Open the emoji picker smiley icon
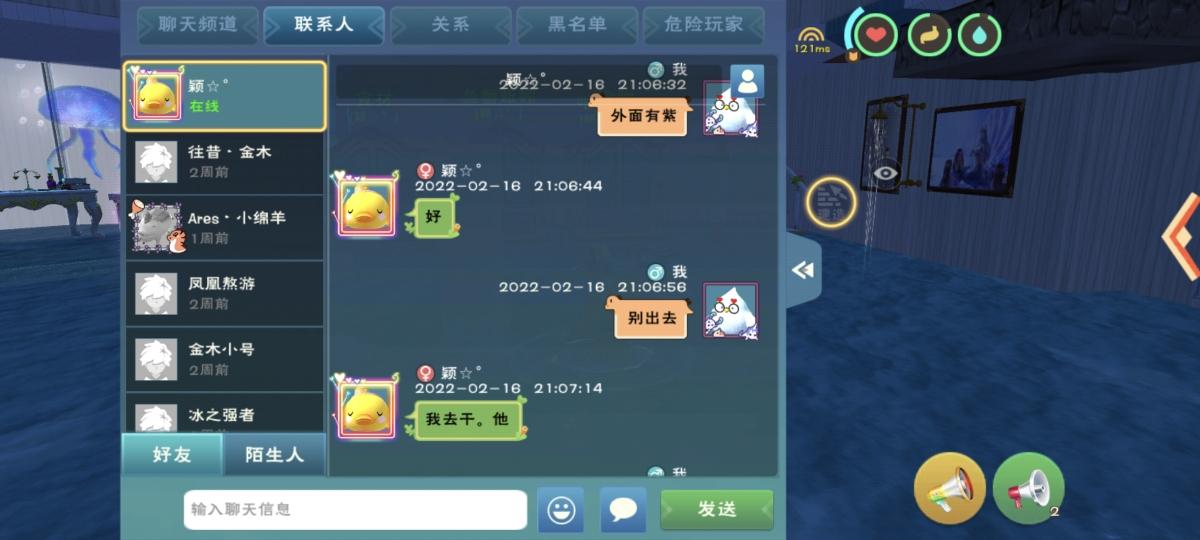Screen dimensions: 1200x540 point(561,510)
